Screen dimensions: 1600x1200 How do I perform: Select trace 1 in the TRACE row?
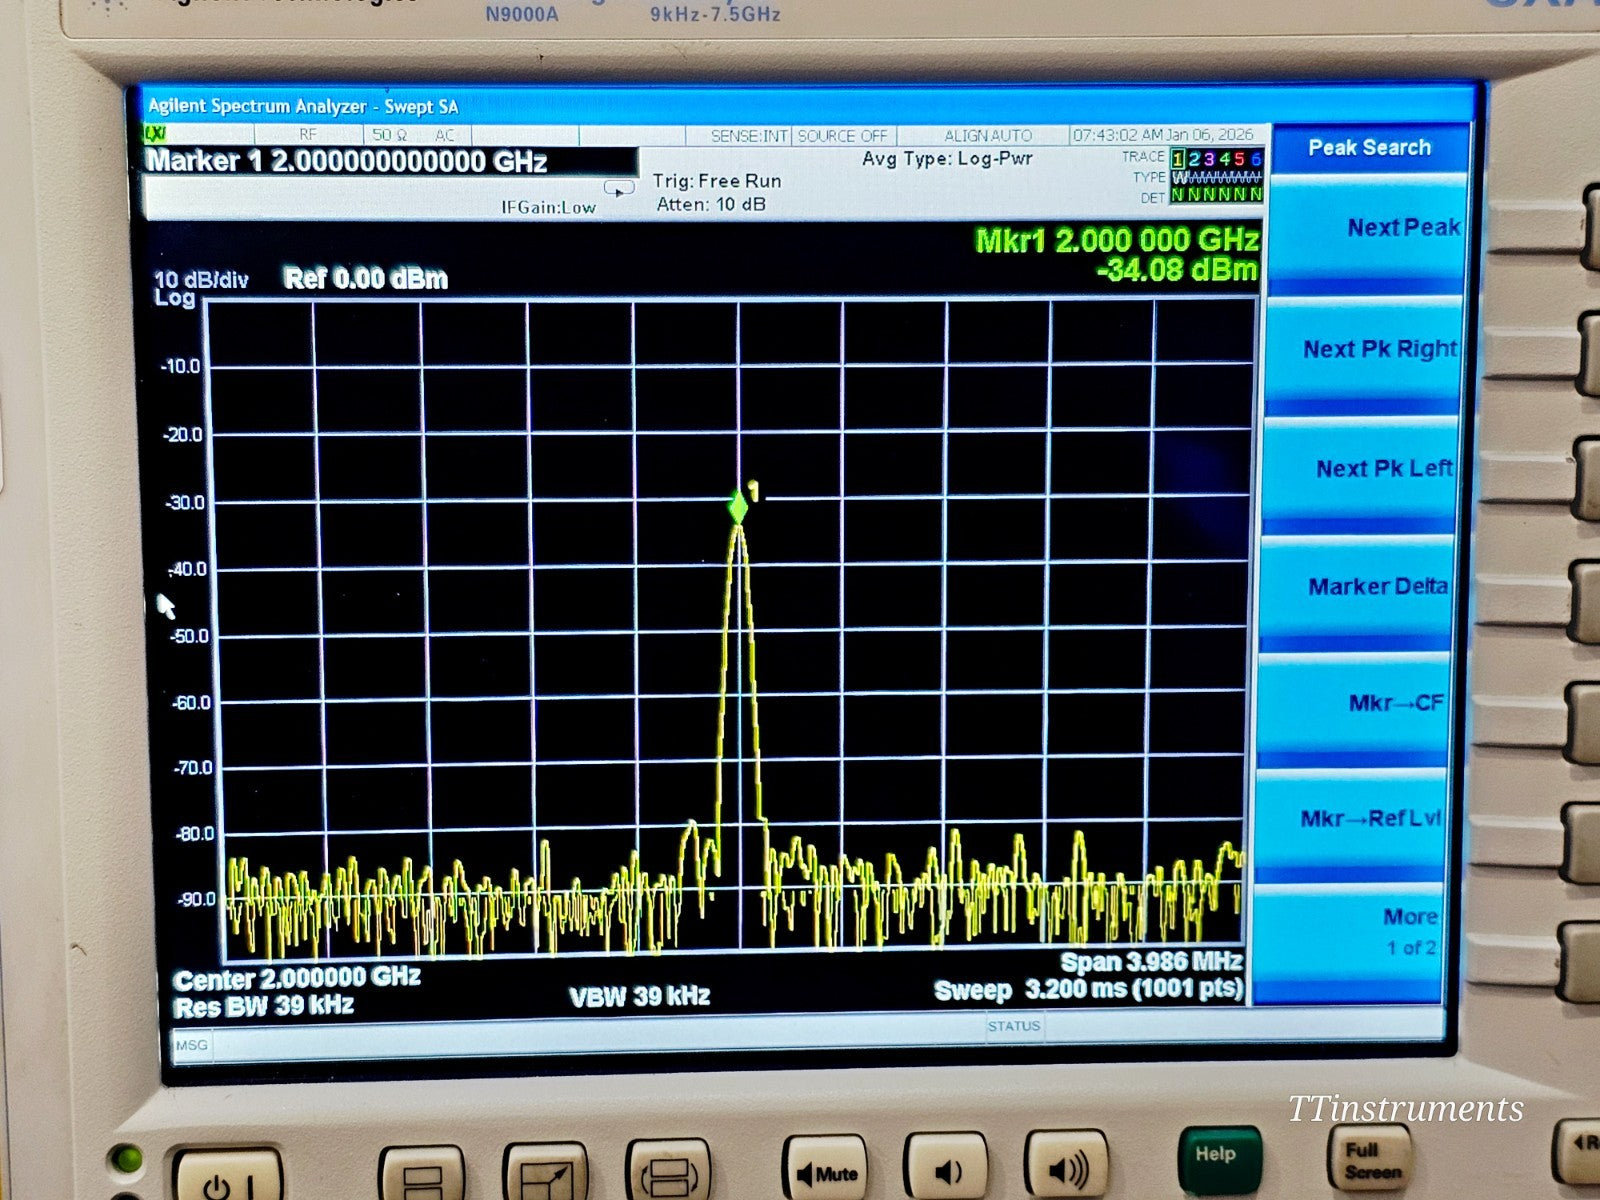[x=1177, y=158]
